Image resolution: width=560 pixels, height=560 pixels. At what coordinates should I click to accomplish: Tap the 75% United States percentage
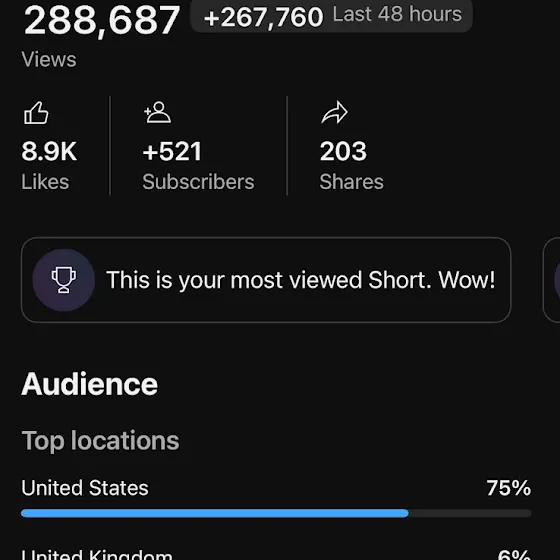pyautogui.click(x=509, y=488)
